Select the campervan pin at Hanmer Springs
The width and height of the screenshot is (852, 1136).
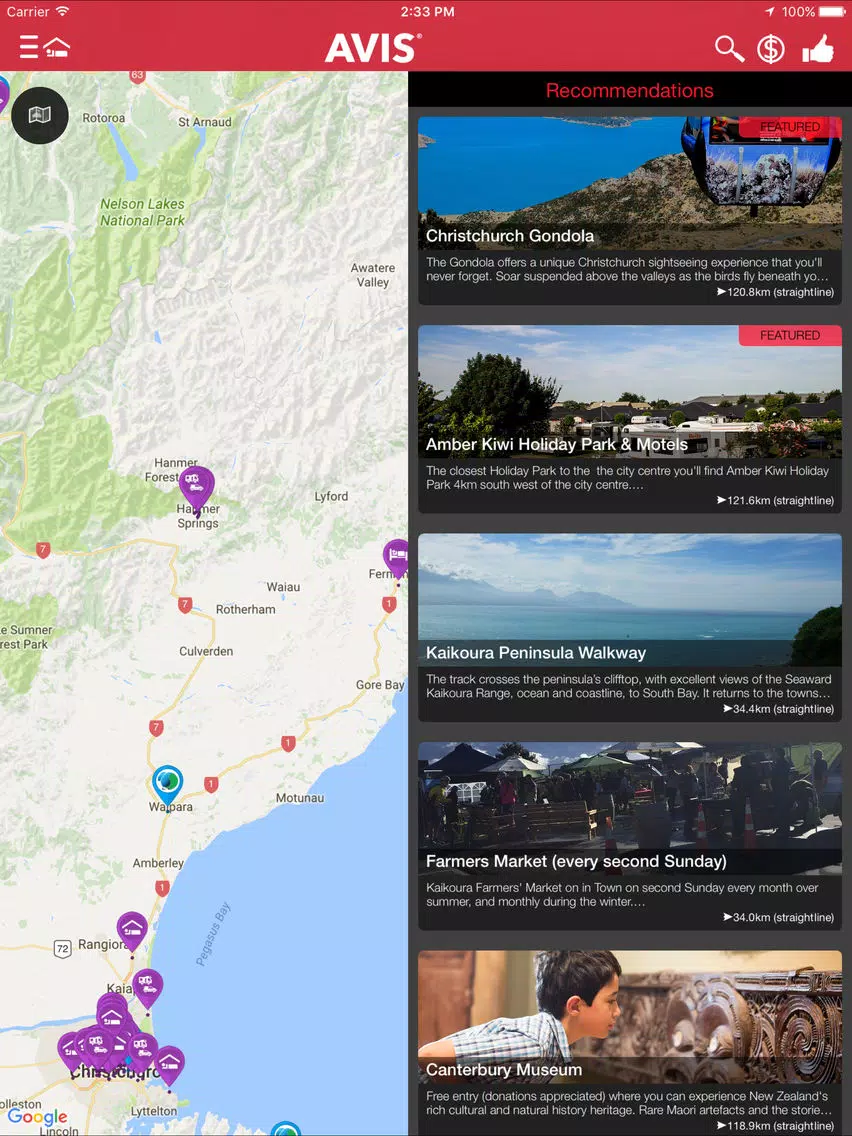click(196, 490)
